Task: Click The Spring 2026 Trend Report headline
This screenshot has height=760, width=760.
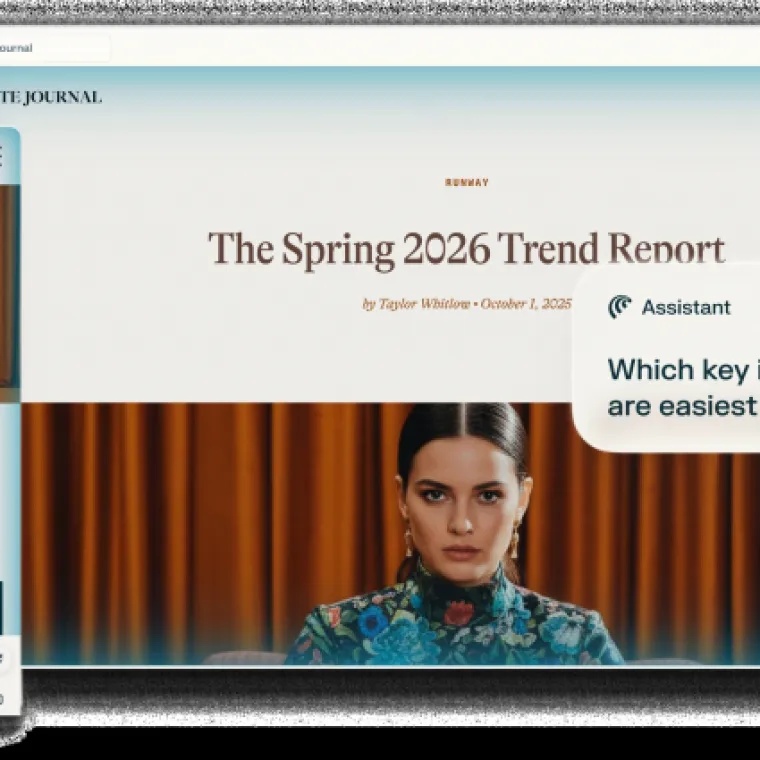Action: coord(466,249)
